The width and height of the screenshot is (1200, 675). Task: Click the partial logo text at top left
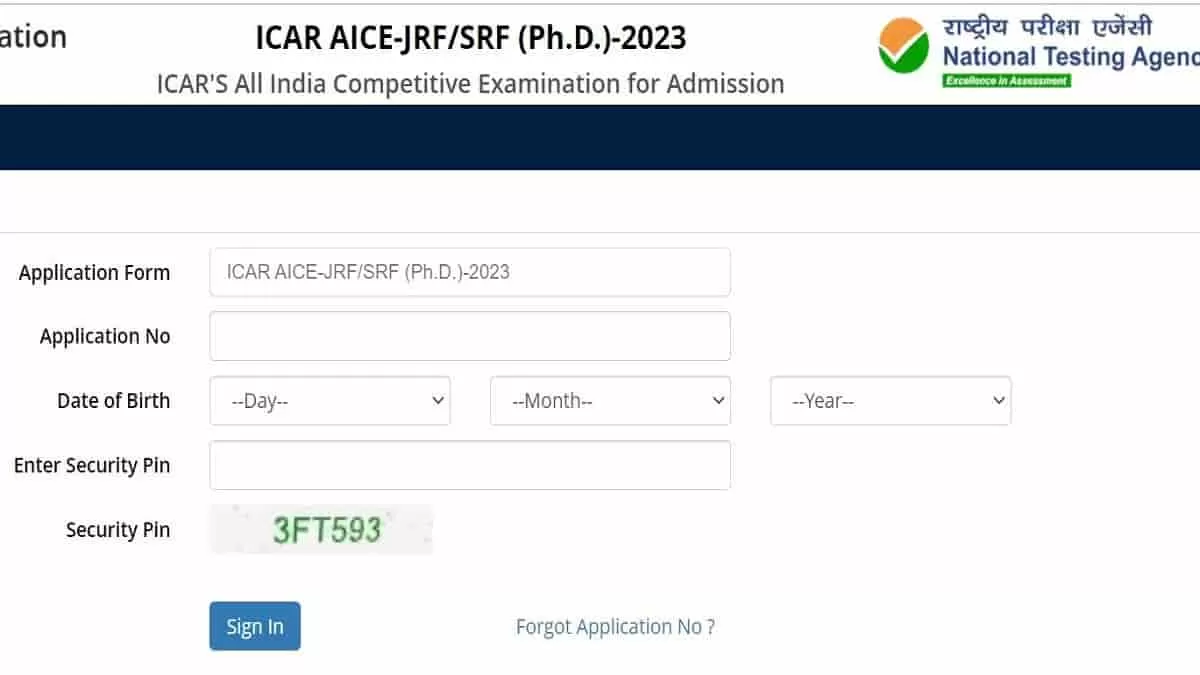point(35,35)
